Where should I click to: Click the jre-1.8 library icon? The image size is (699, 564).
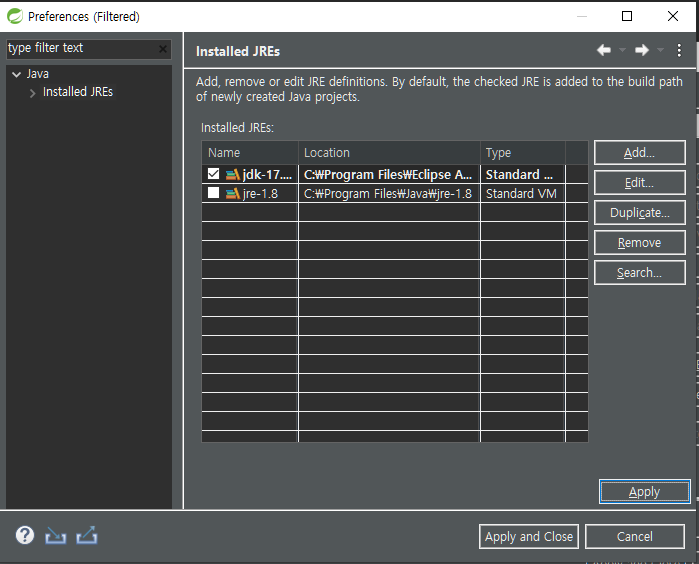pyautogui.click(x=233, y=193)
